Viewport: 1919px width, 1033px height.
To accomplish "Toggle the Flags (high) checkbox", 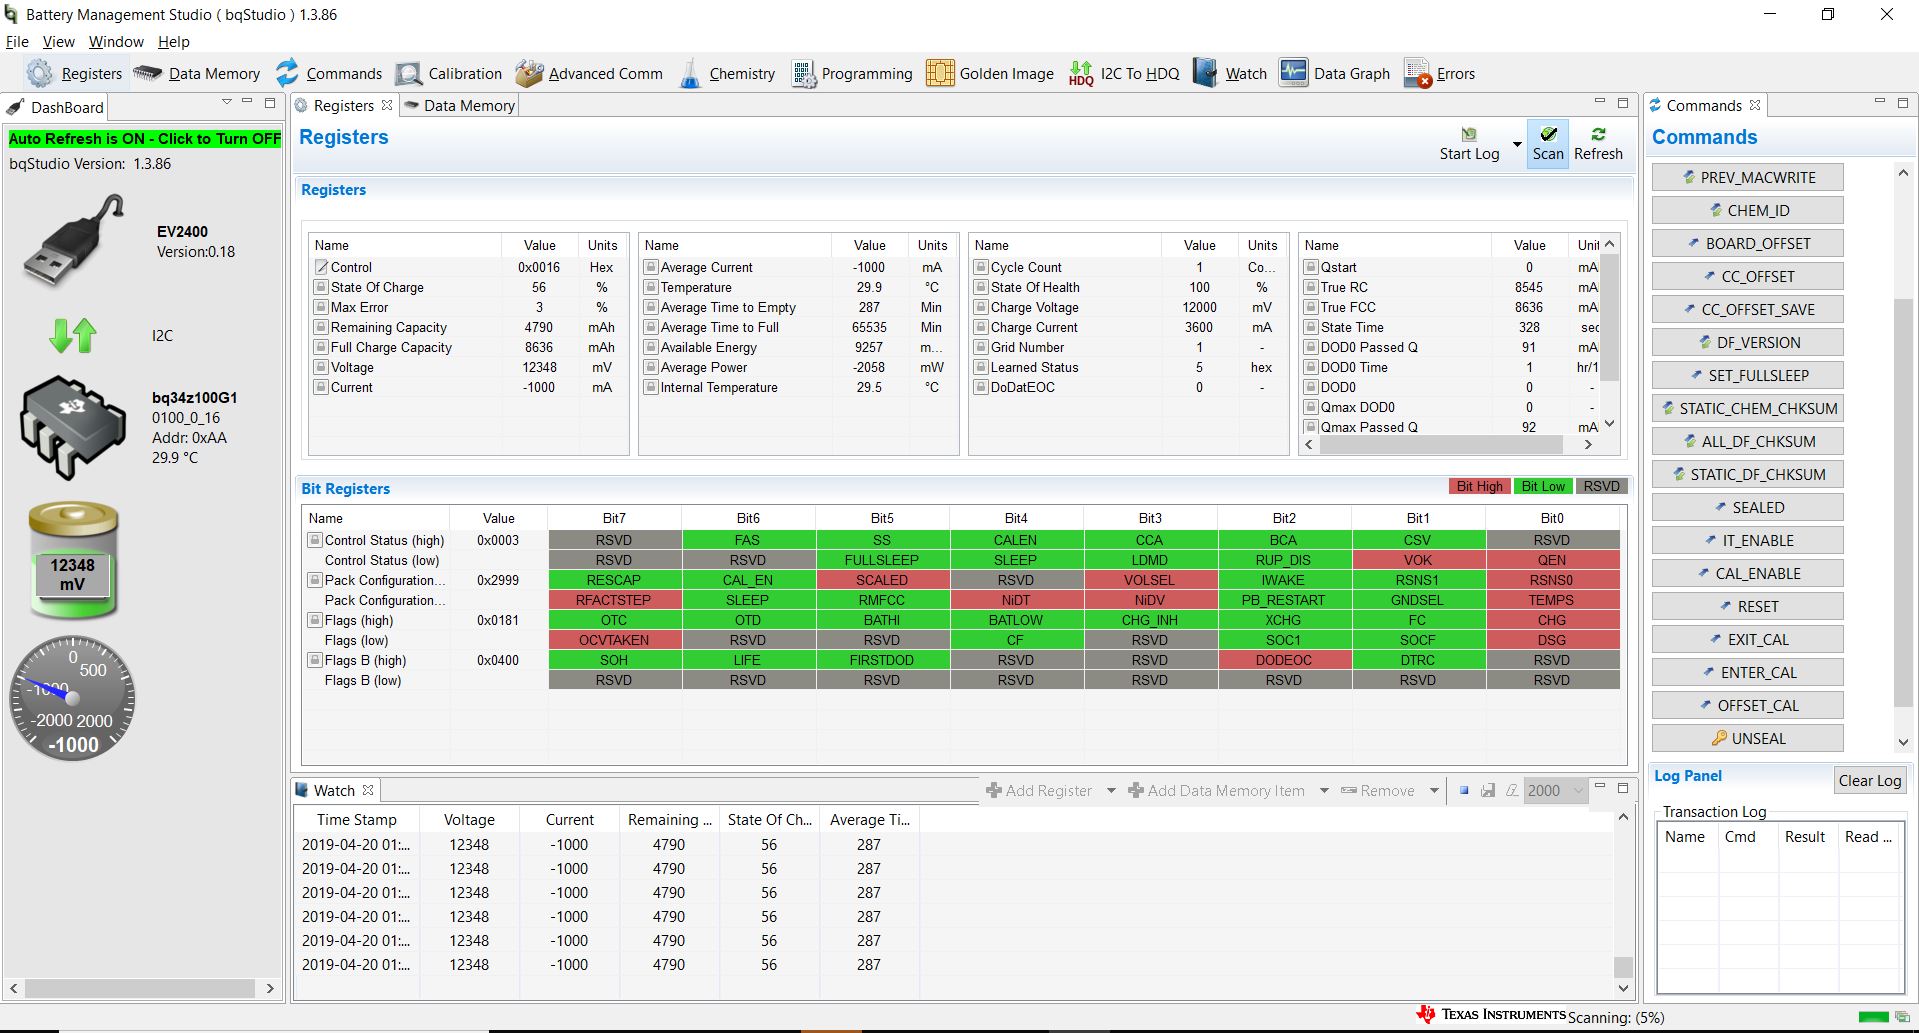I will pyautogui.click(x=315, y=620).
